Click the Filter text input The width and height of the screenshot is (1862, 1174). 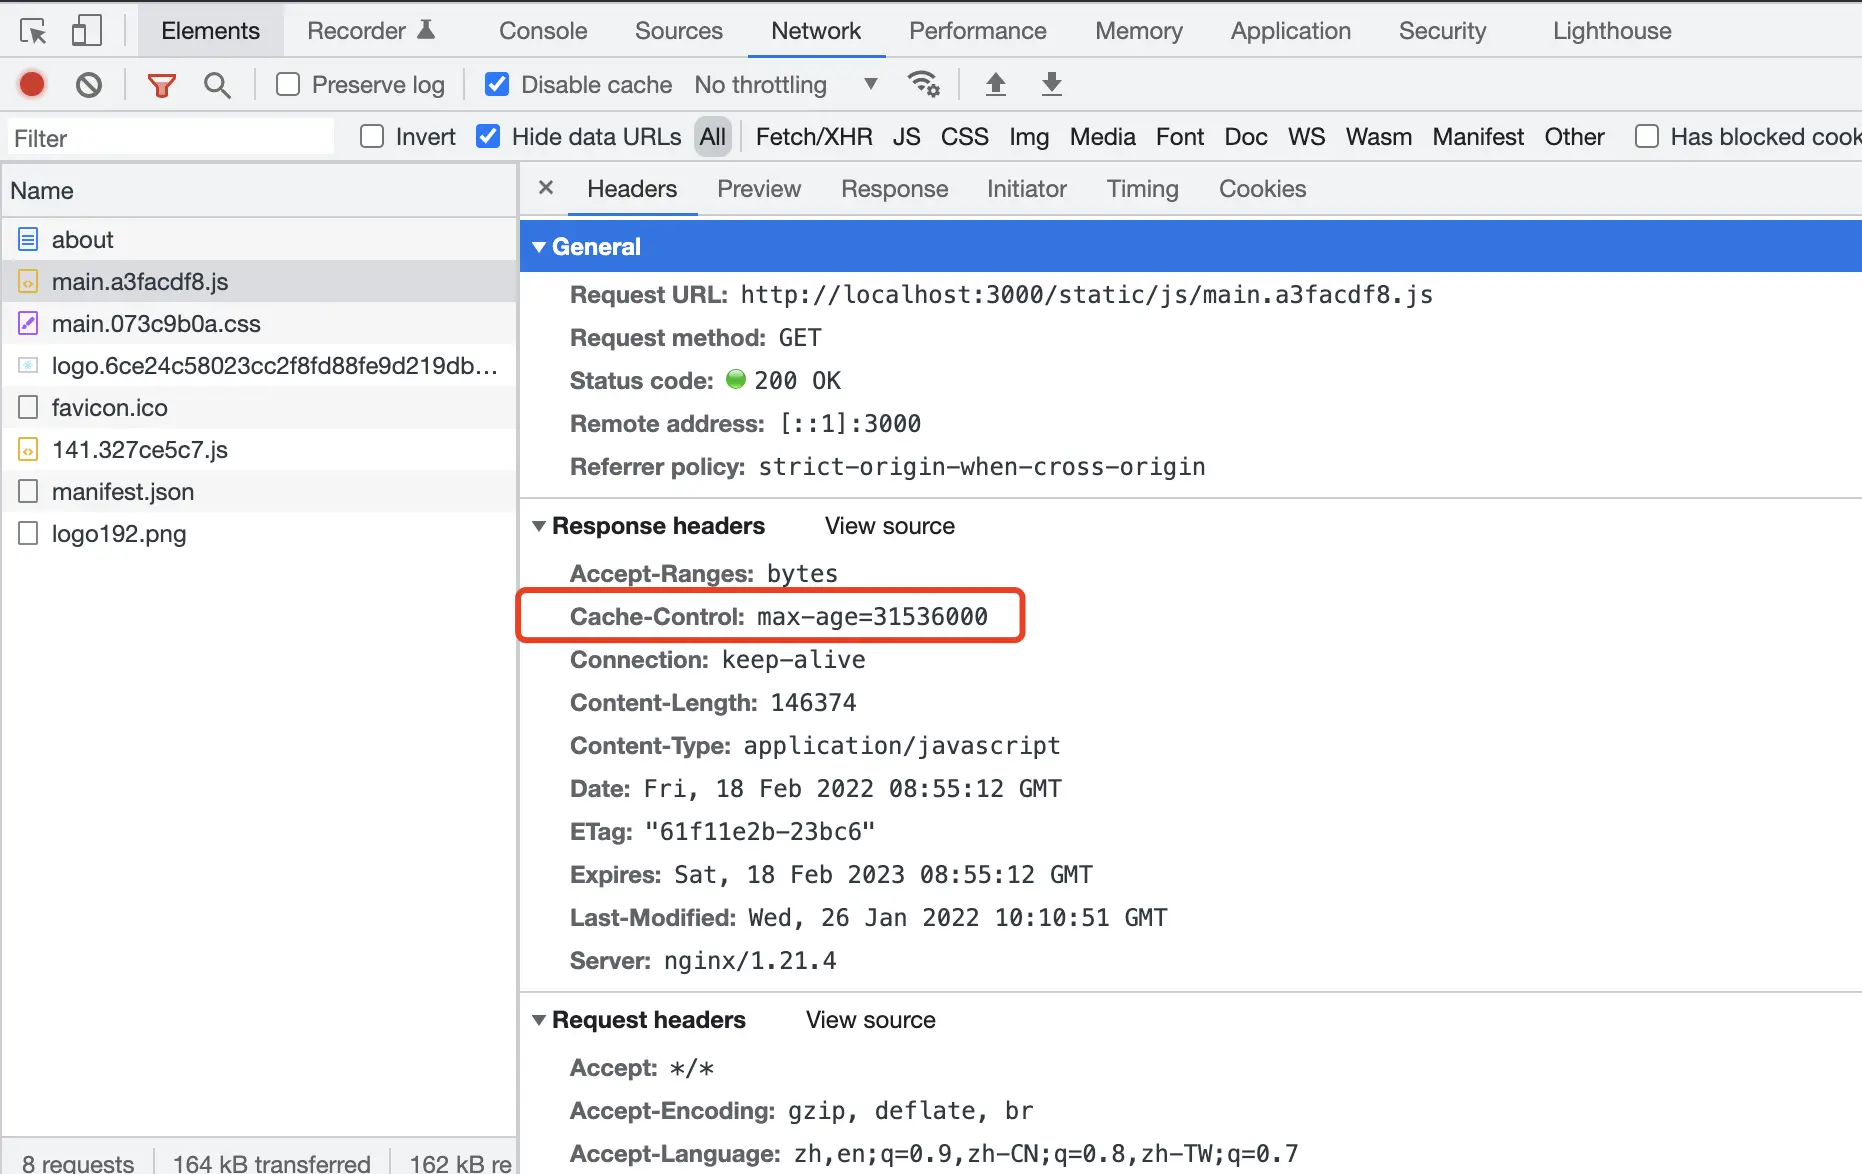[x=170, y=138]
